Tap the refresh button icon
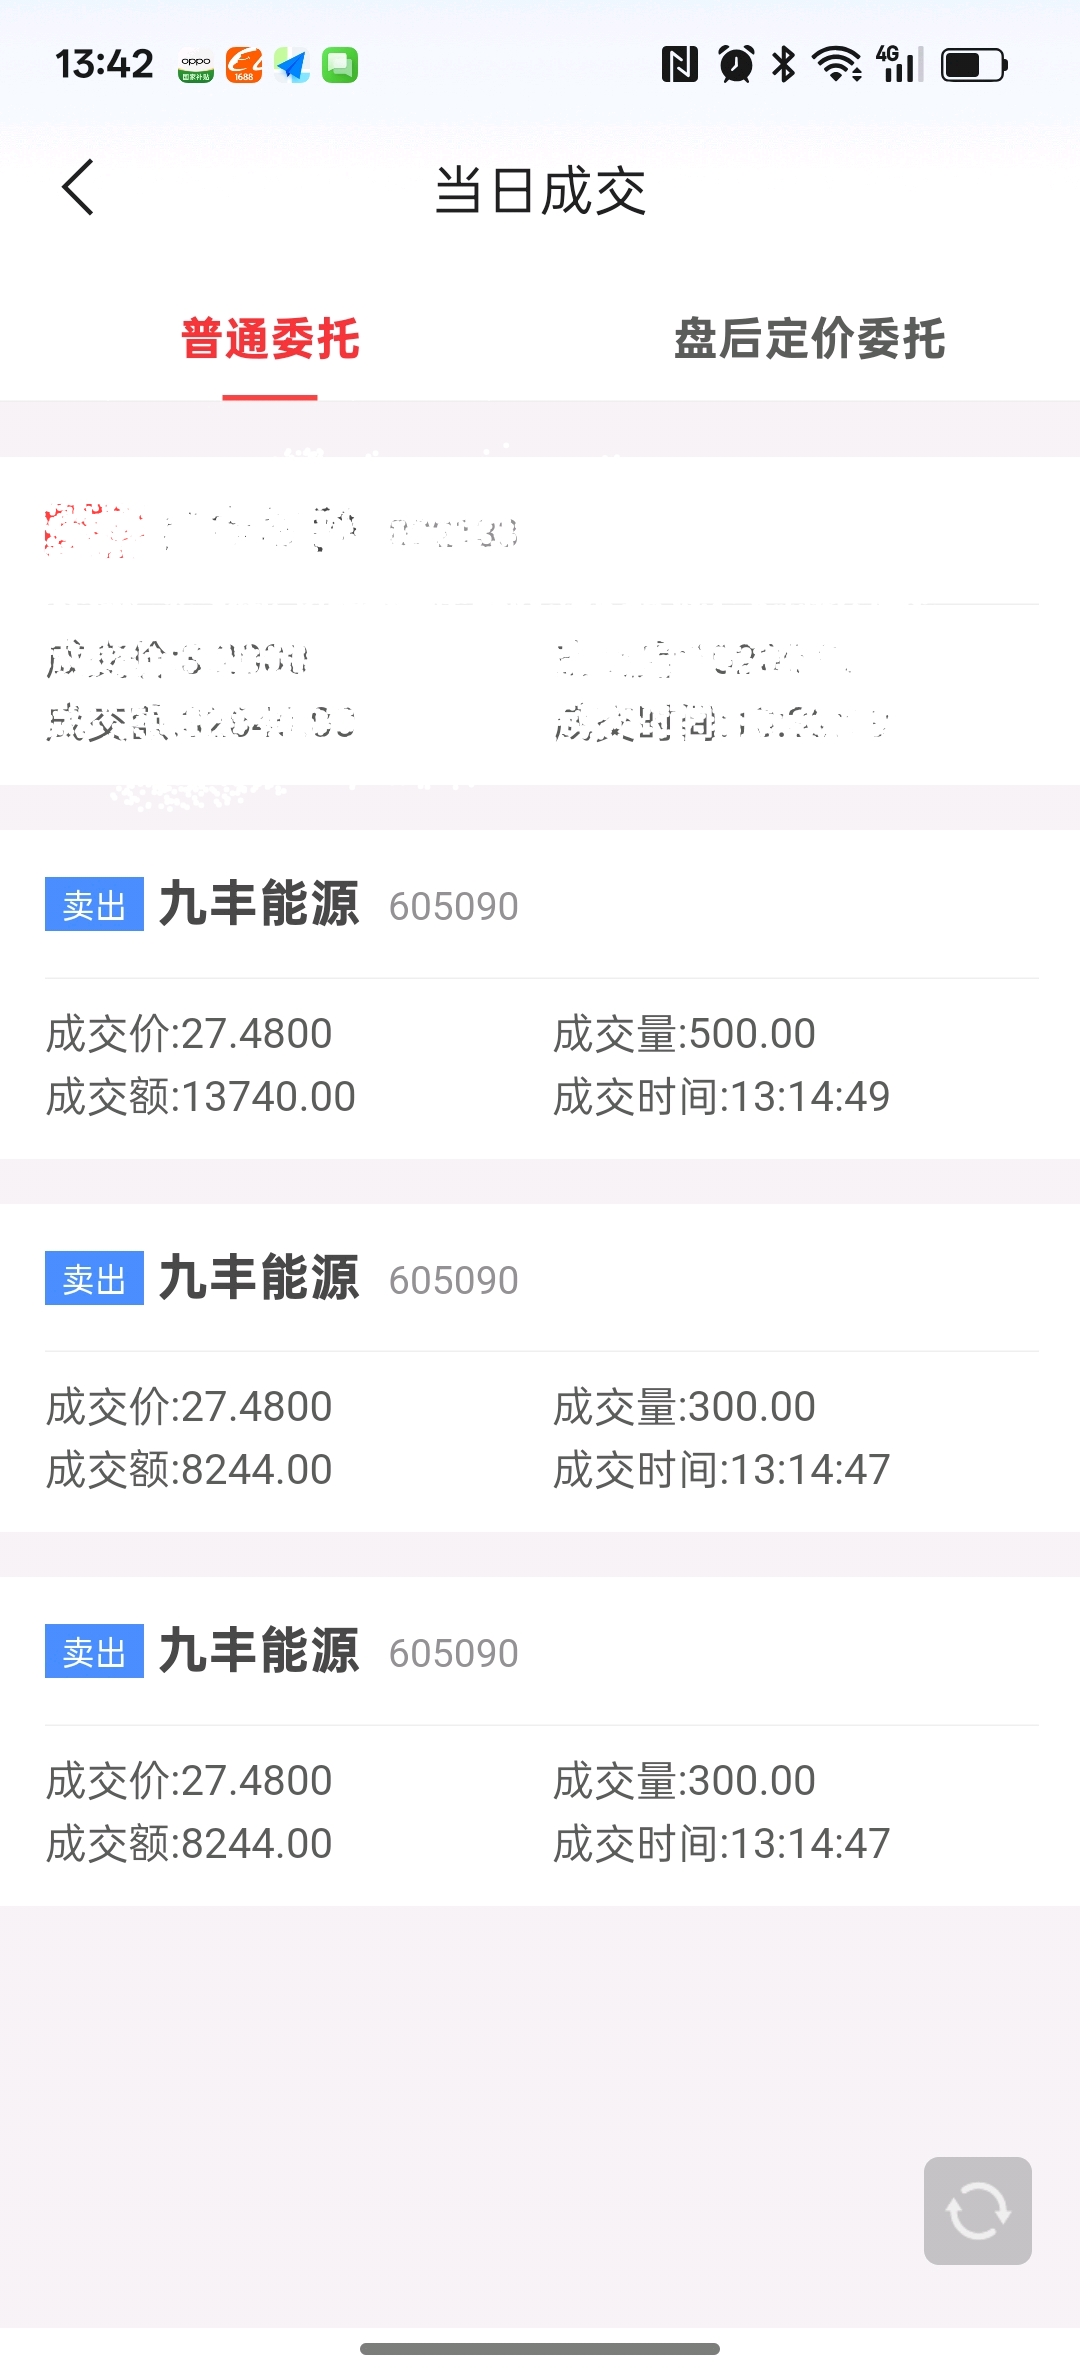Screen dimensions: 1080x2376 (x=977, y=2211)
